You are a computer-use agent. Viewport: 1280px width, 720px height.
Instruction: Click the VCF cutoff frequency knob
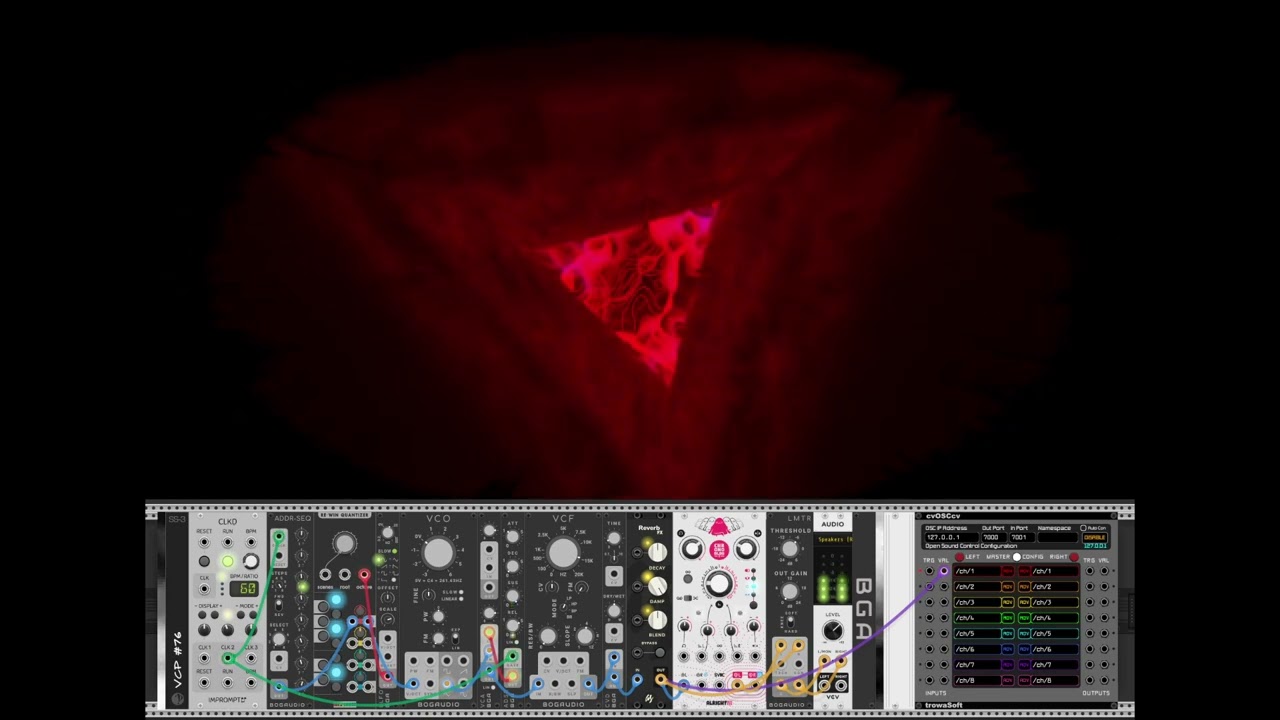point(563,552)
